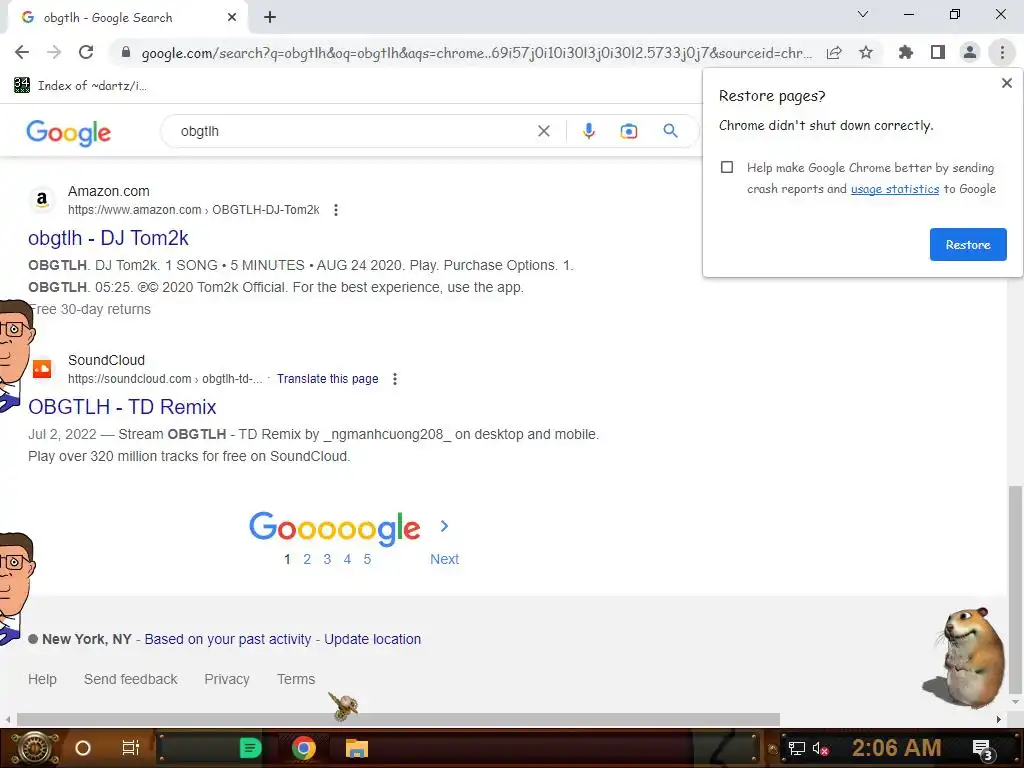Open the usage statistics link

895,189
